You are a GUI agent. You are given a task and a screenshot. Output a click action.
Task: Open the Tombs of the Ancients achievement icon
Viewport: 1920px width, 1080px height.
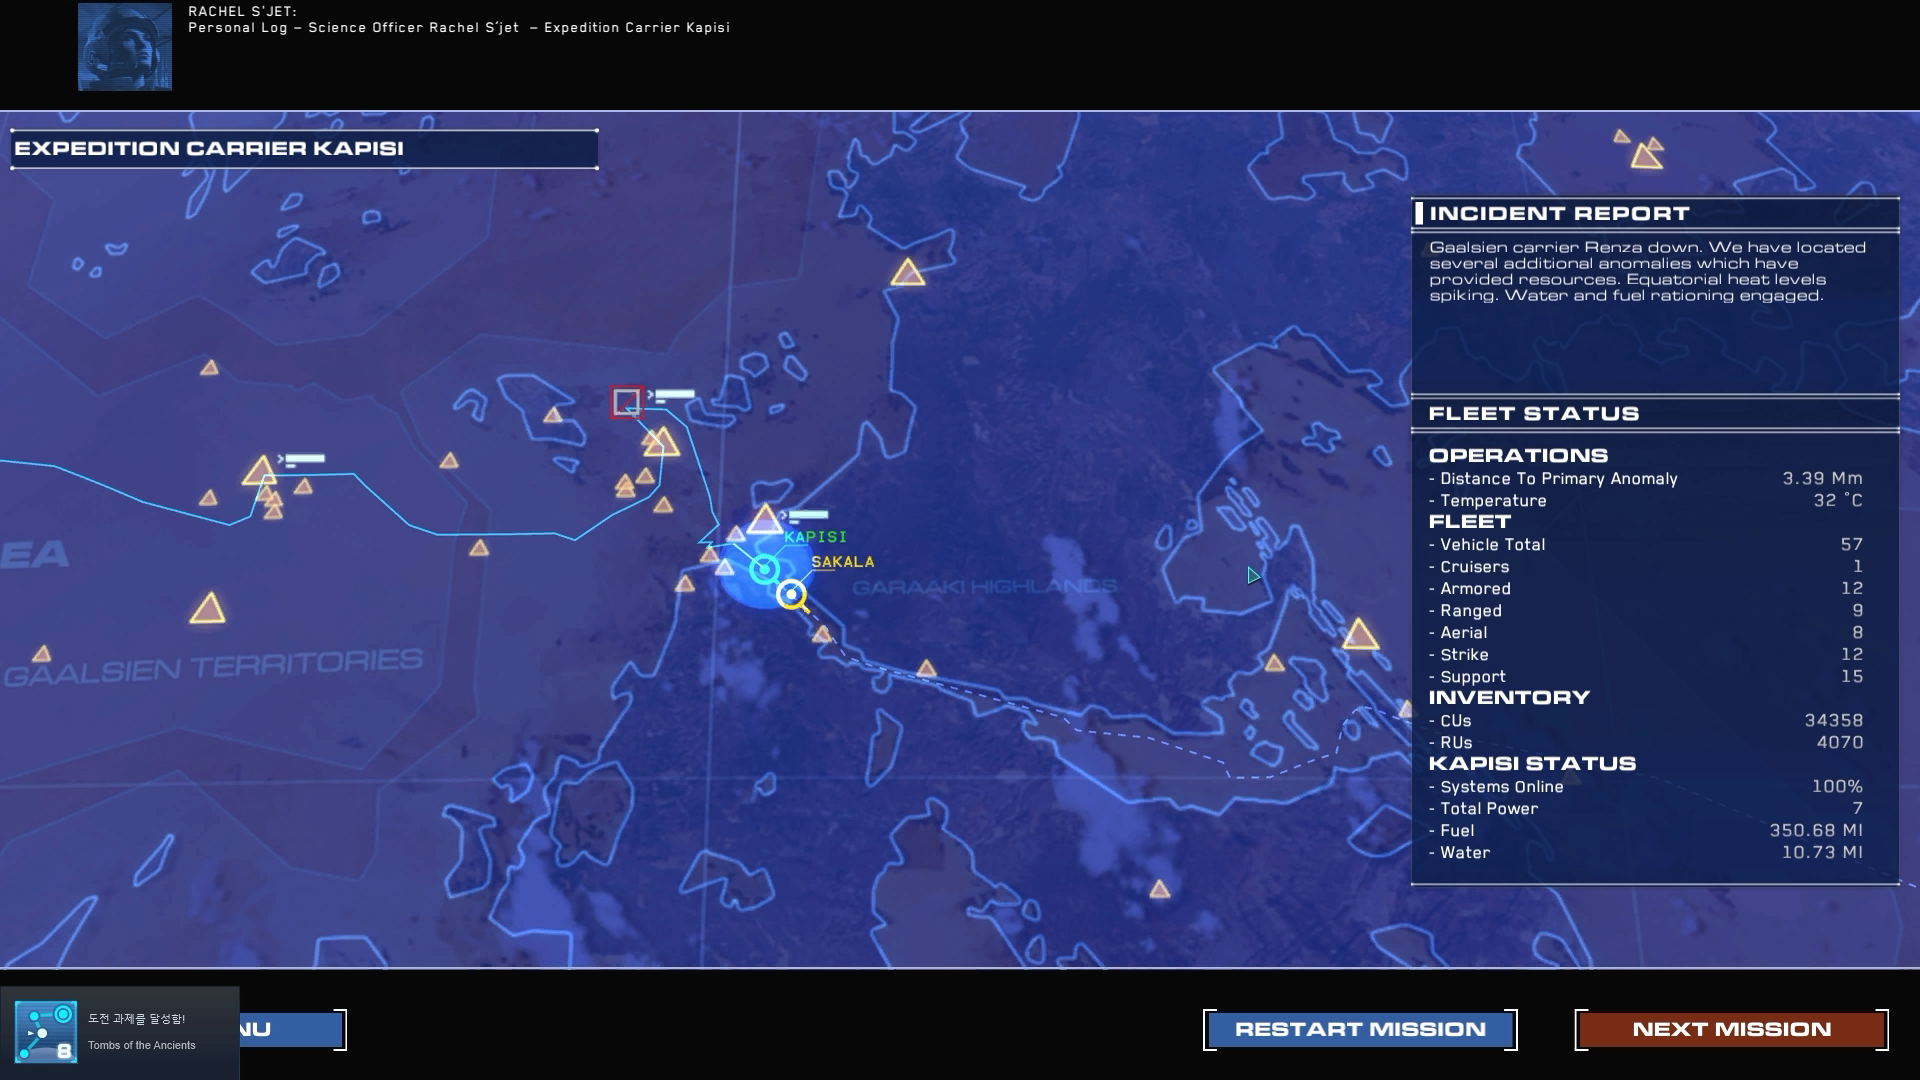coord(46,1032)
